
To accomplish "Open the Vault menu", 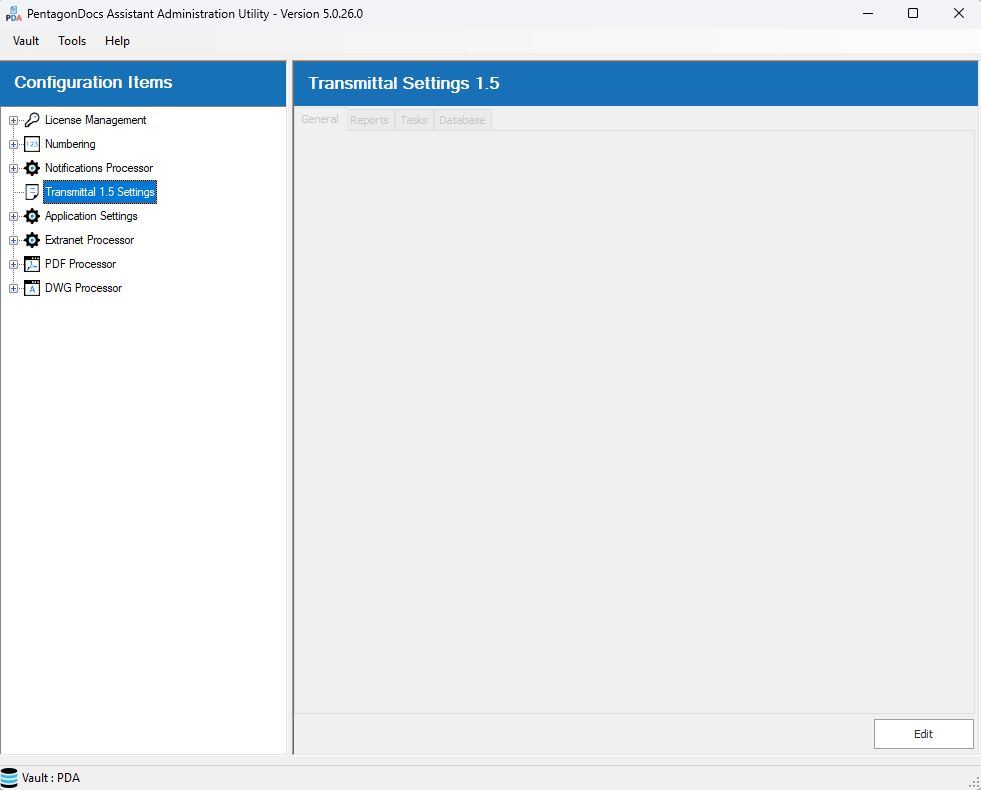I will (26, 41).
